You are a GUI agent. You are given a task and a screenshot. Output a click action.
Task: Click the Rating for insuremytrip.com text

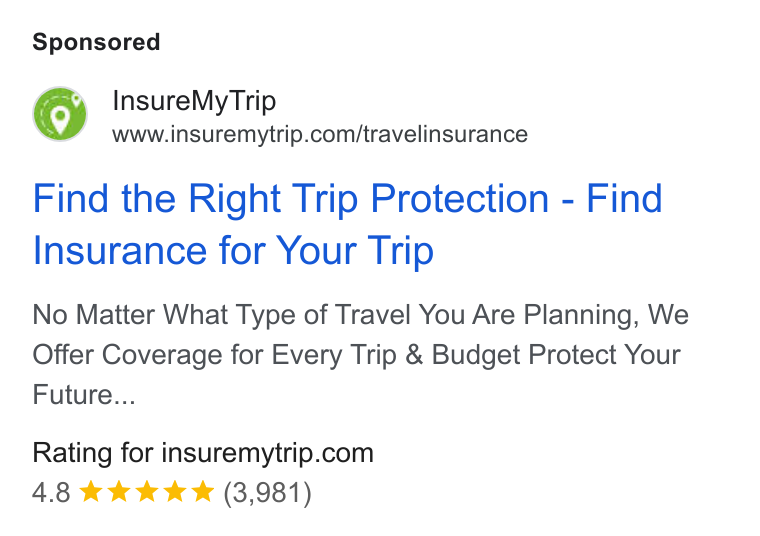click(x=203, y=454)
